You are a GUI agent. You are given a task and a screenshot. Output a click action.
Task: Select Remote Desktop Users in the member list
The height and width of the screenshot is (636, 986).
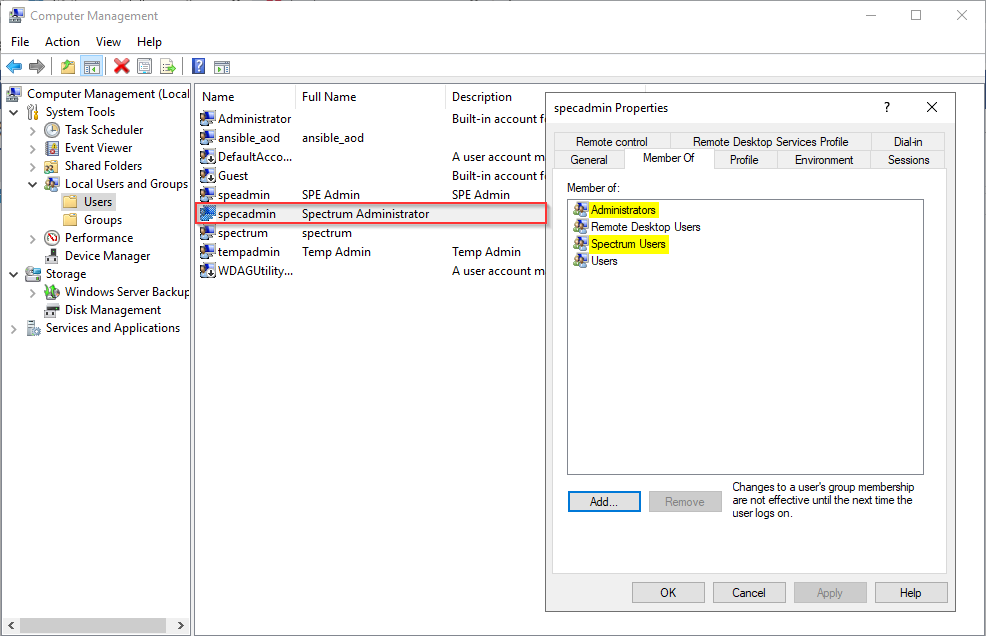click(645, 227)
